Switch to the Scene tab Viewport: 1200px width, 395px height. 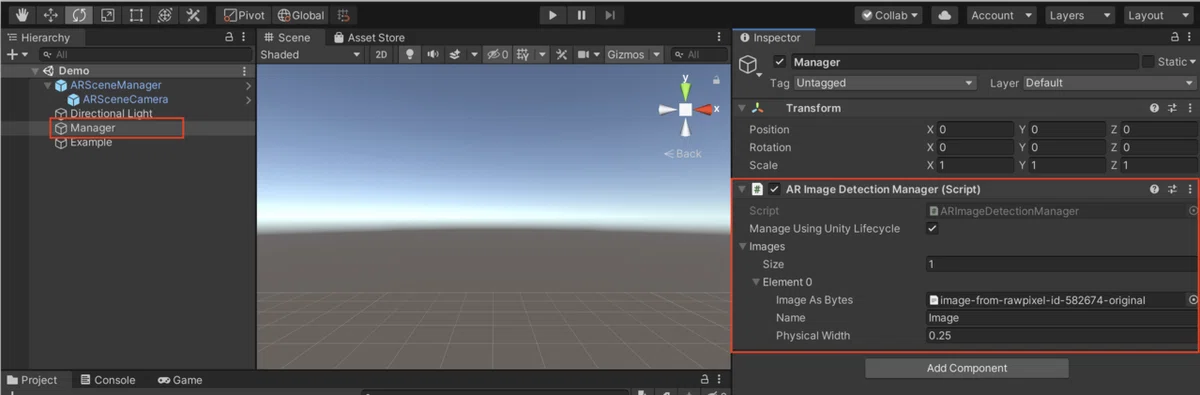coord(287,37)
